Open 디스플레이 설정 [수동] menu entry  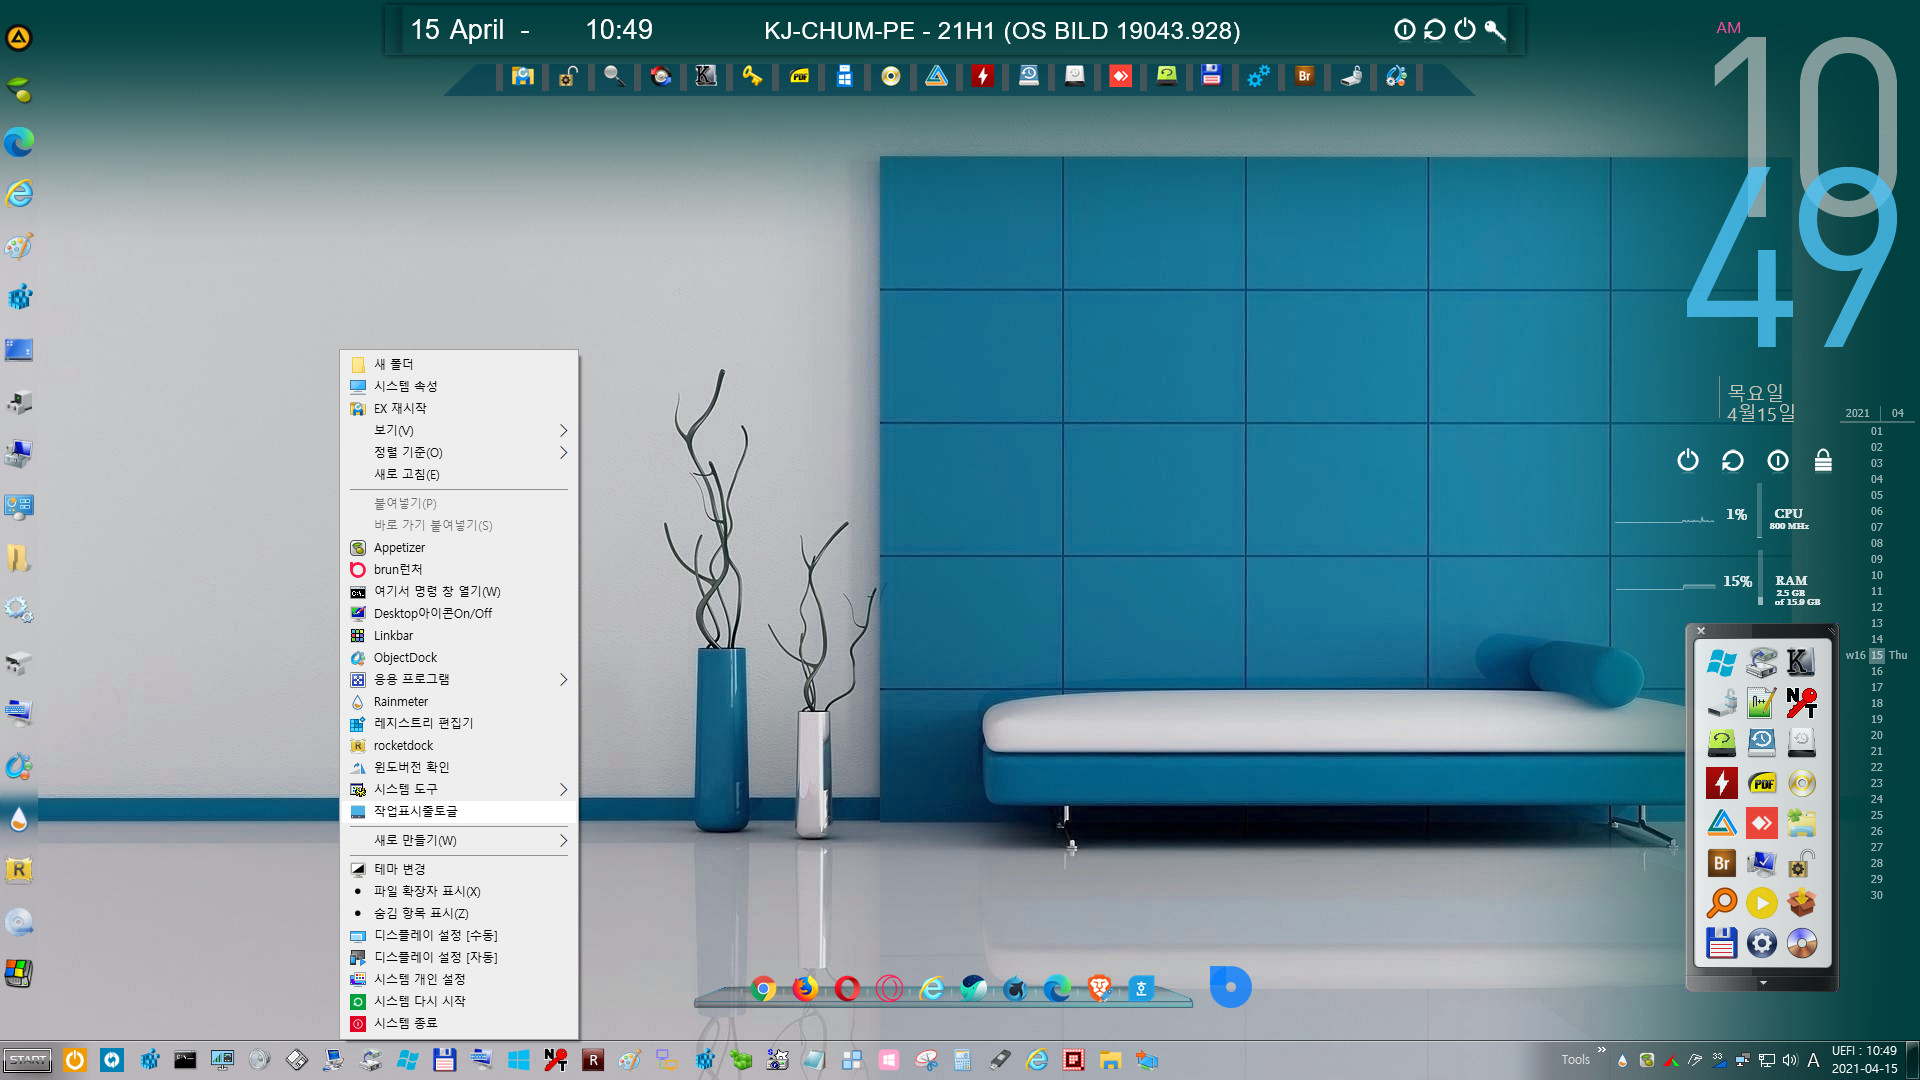(459, 935)
